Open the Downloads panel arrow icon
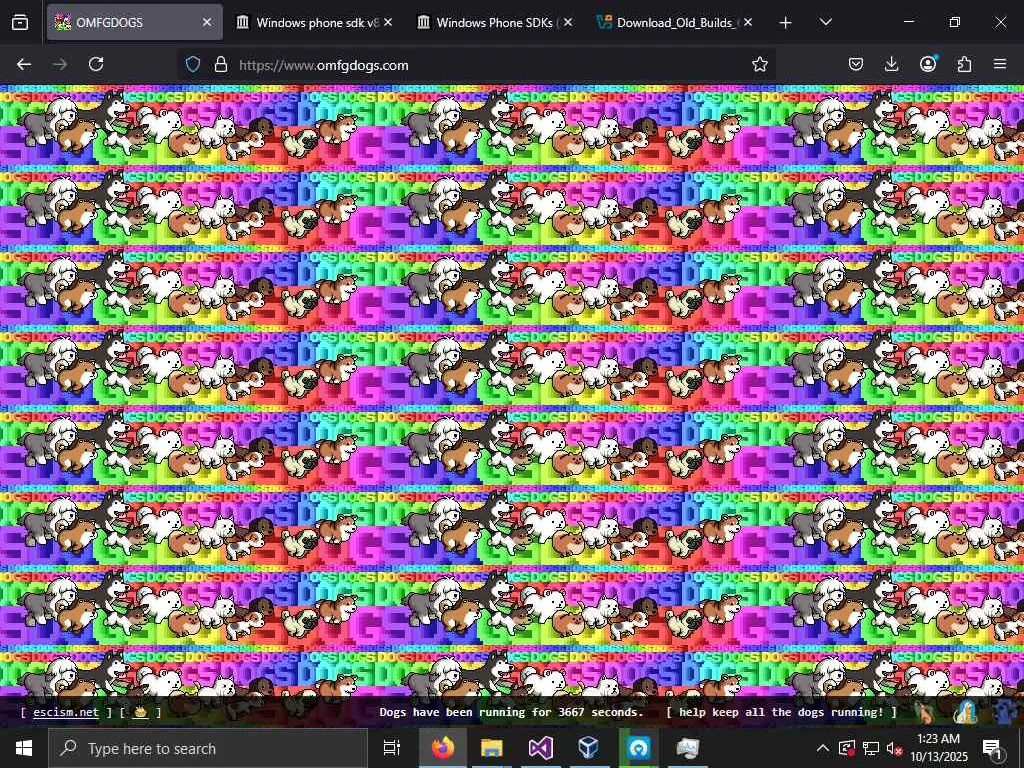Screen dimensions: 1024x768 point(891,64)
